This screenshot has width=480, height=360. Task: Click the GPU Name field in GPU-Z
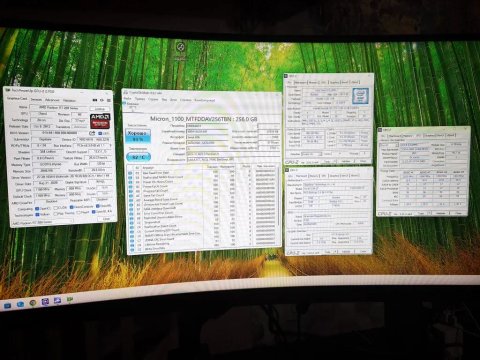(x=59, y=107)
